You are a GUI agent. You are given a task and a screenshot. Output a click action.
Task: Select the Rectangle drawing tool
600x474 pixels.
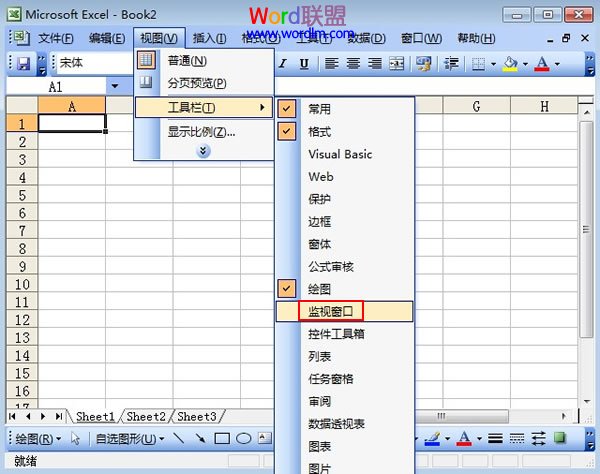pos(222,438)
